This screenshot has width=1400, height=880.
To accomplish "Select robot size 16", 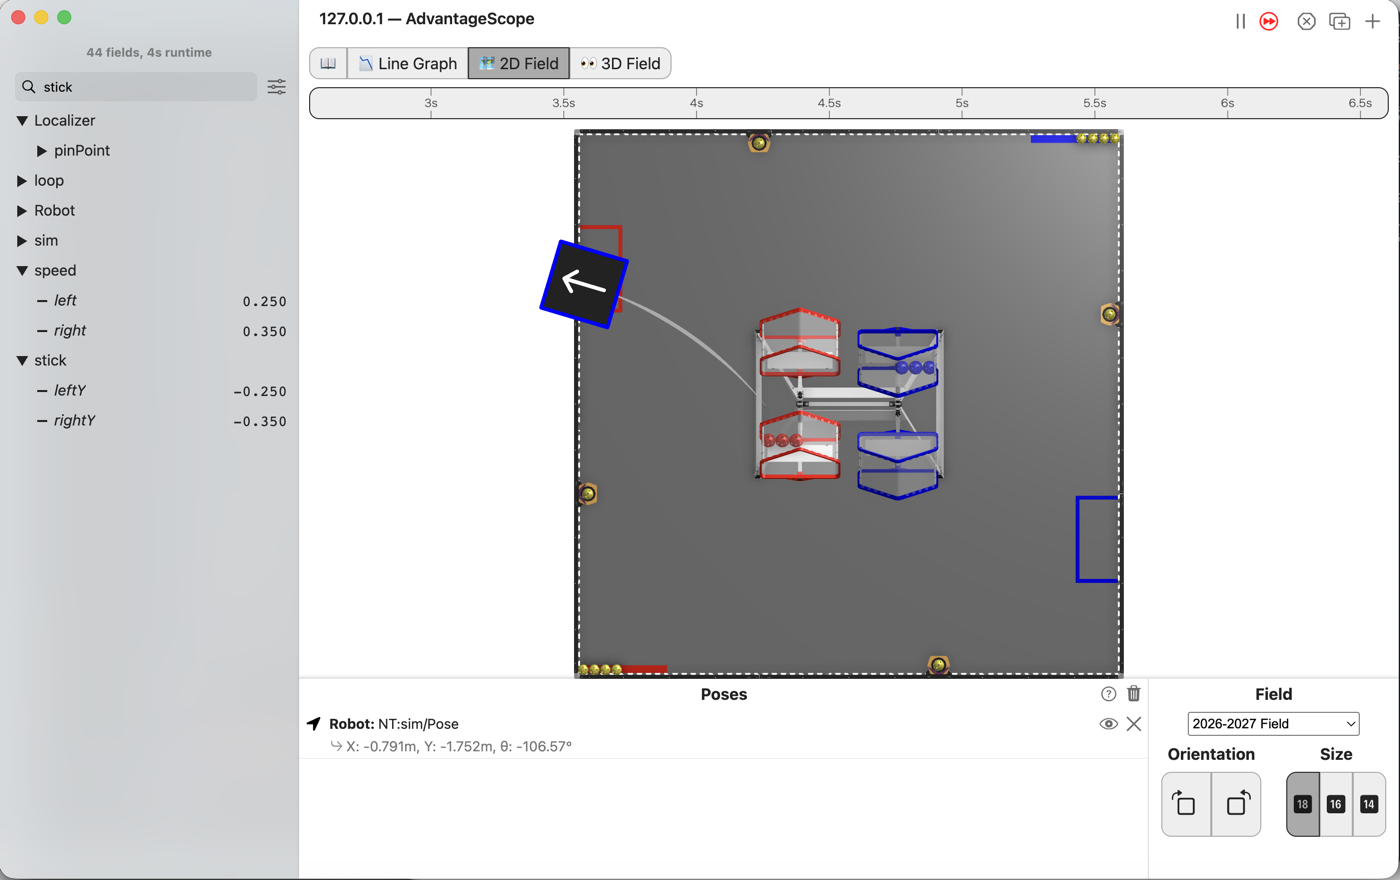I will pos(1336,804).
